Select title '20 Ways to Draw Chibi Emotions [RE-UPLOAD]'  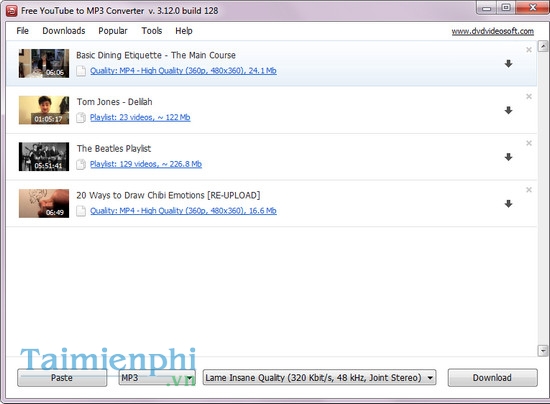click(x=168, y=195)
